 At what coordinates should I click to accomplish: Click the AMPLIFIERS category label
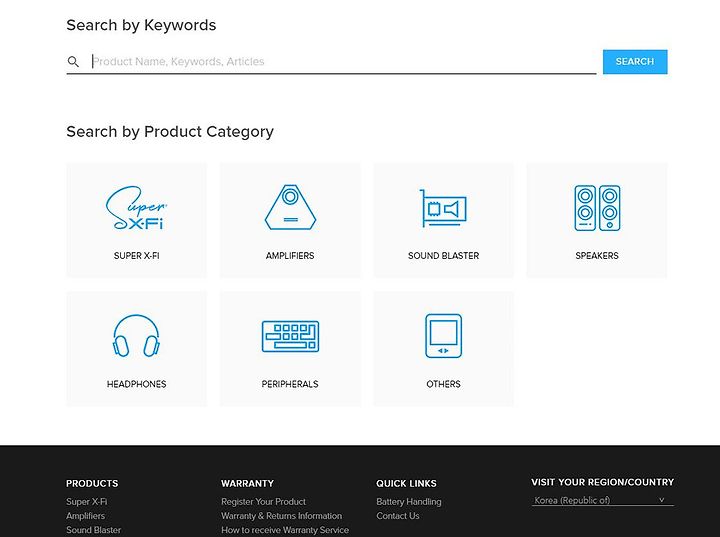coord(290,256)
